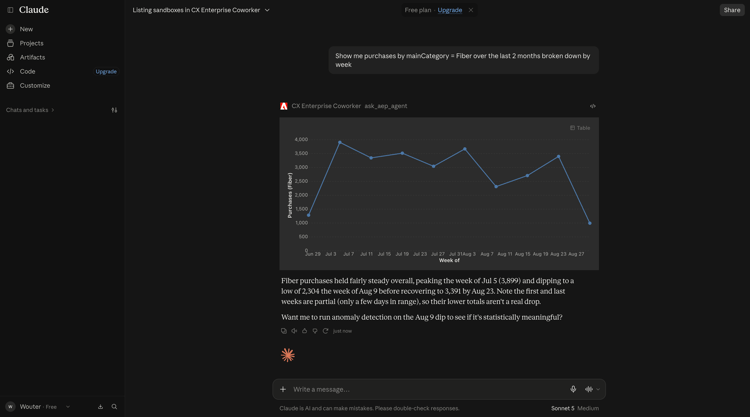750x417 pixels.
Task: Go to Projects in the sidebar
Action: [x=32, y=43]
